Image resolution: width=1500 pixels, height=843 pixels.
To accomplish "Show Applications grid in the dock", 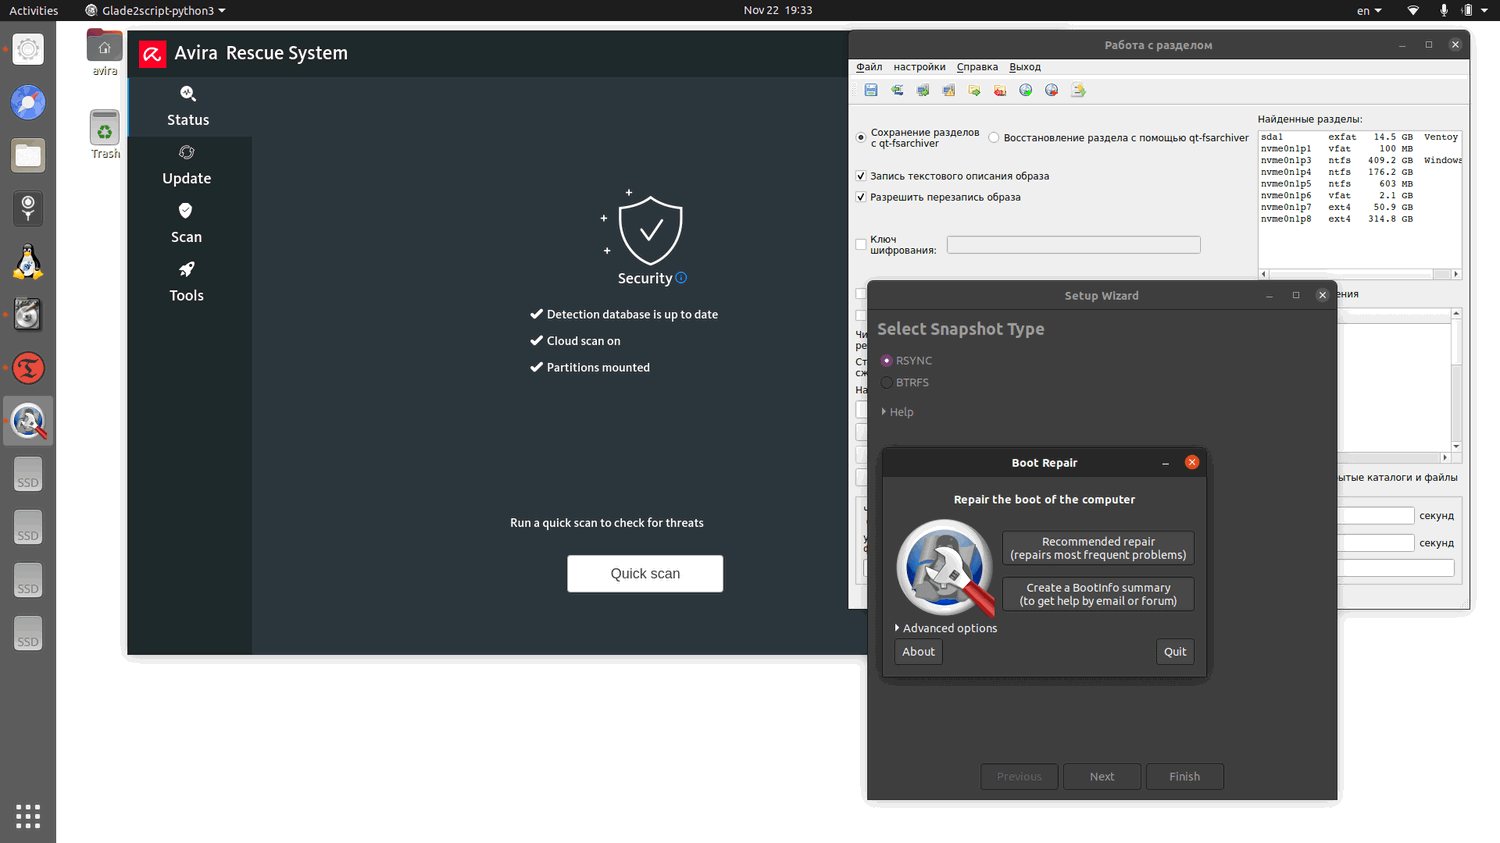I will (x=28, y=816).
